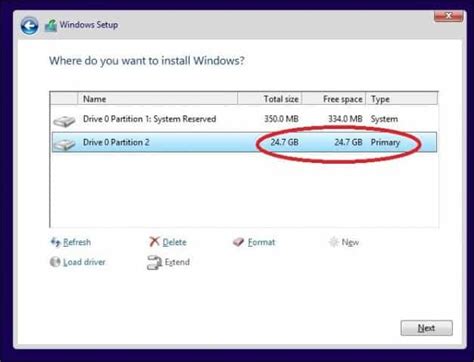Click the Load driver disc icon
The image size is (474, 362).
tap(55, 262)
